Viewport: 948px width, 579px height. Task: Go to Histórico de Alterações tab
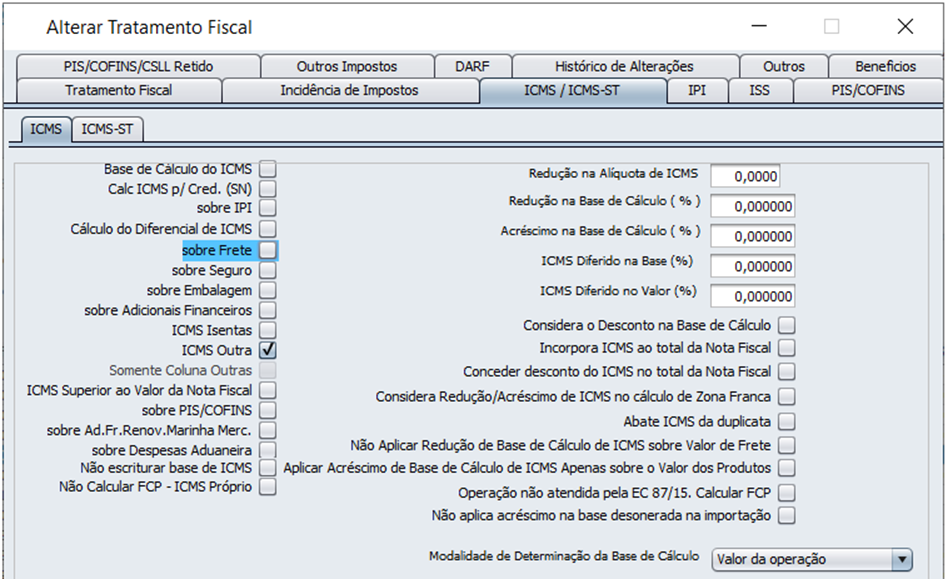[625, 66]
